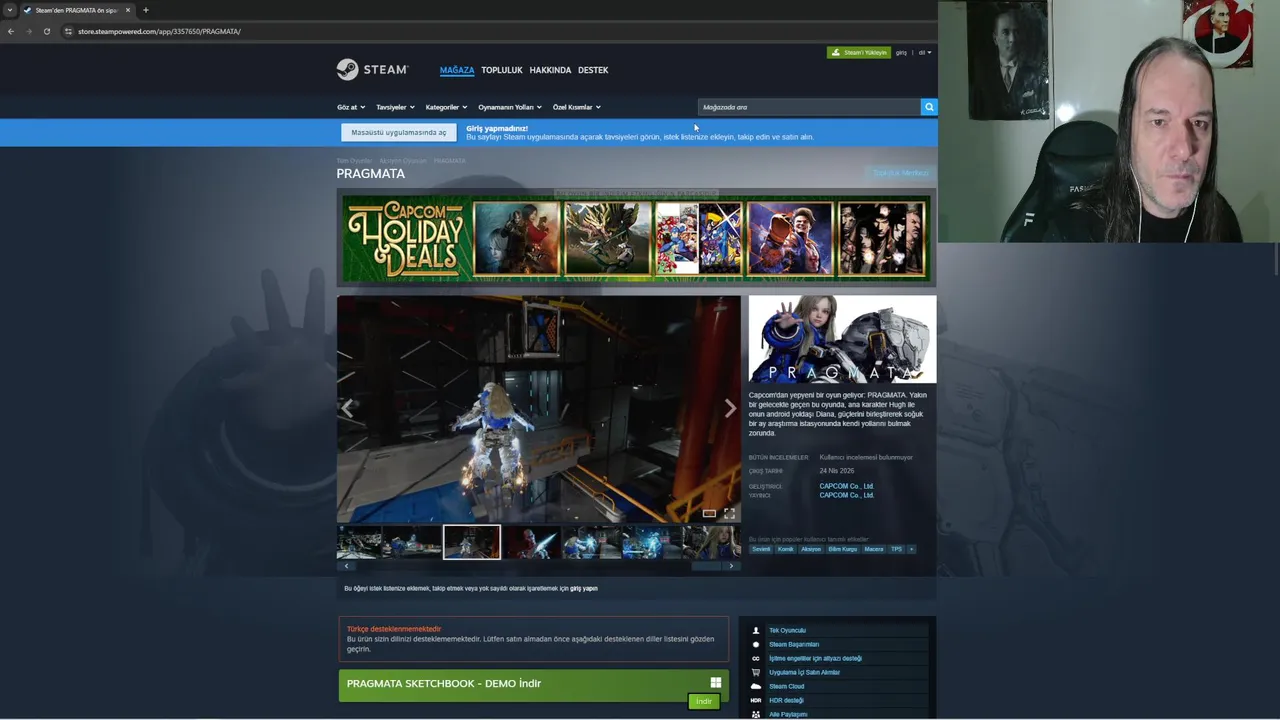Open the HDR desteği feature link
Image resolution: width=1280 pixels, height=720 pixels.
(x=786, y=700)
